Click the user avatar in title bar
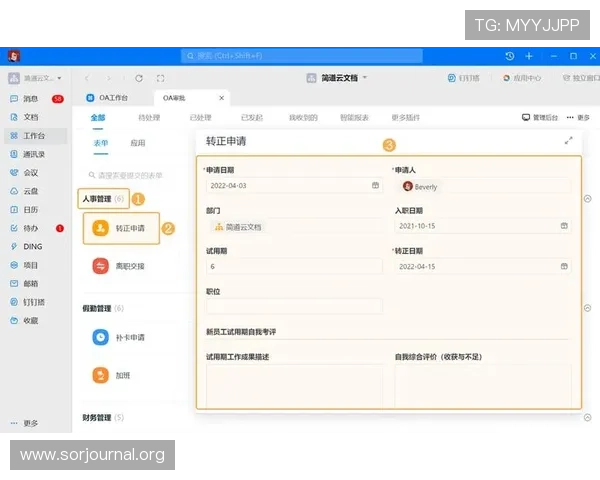 (14, 56)
